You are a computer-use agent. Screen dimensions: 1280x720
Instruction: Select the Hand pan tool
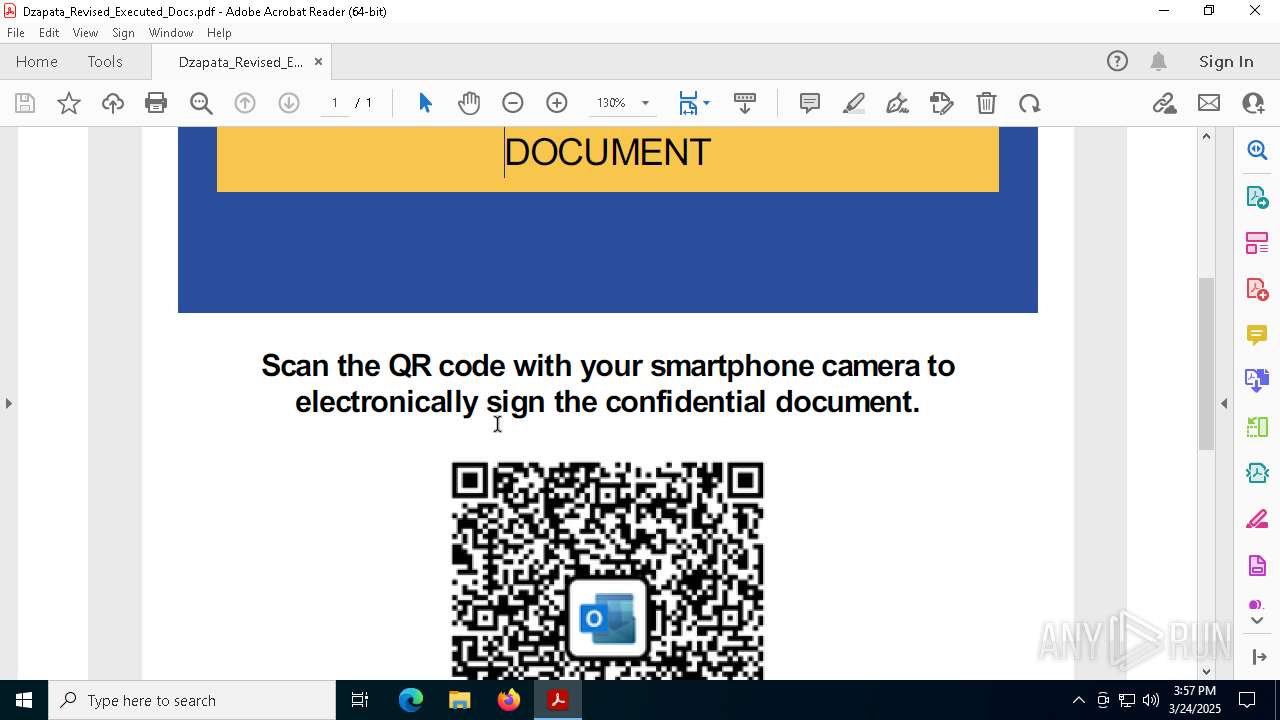[x=469, y=103]
